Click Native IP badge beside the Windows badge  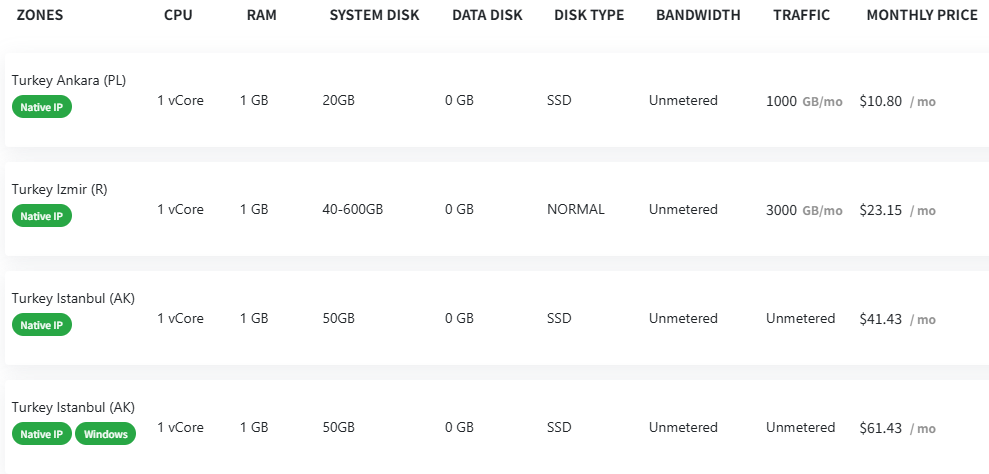[42, 434]
